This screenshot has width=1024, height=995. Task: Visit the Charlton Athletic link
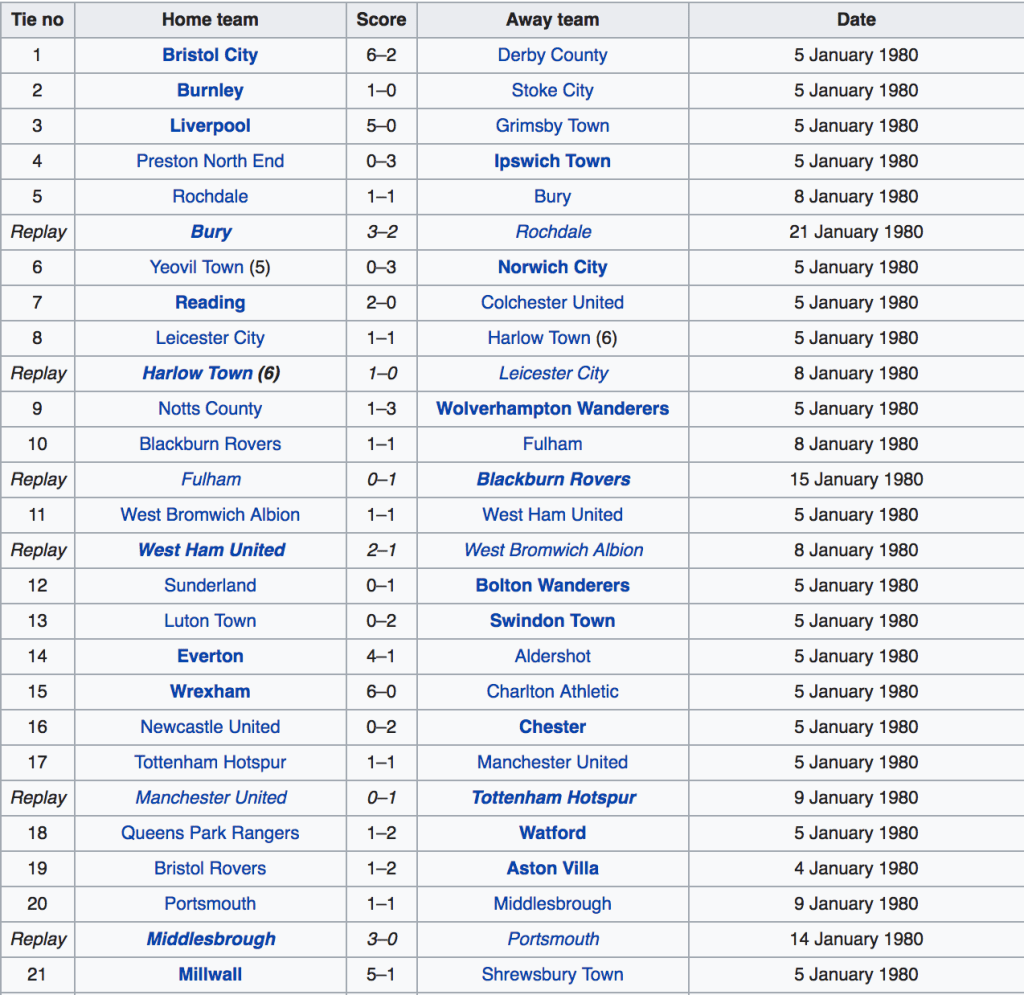(x=552, y=691)
